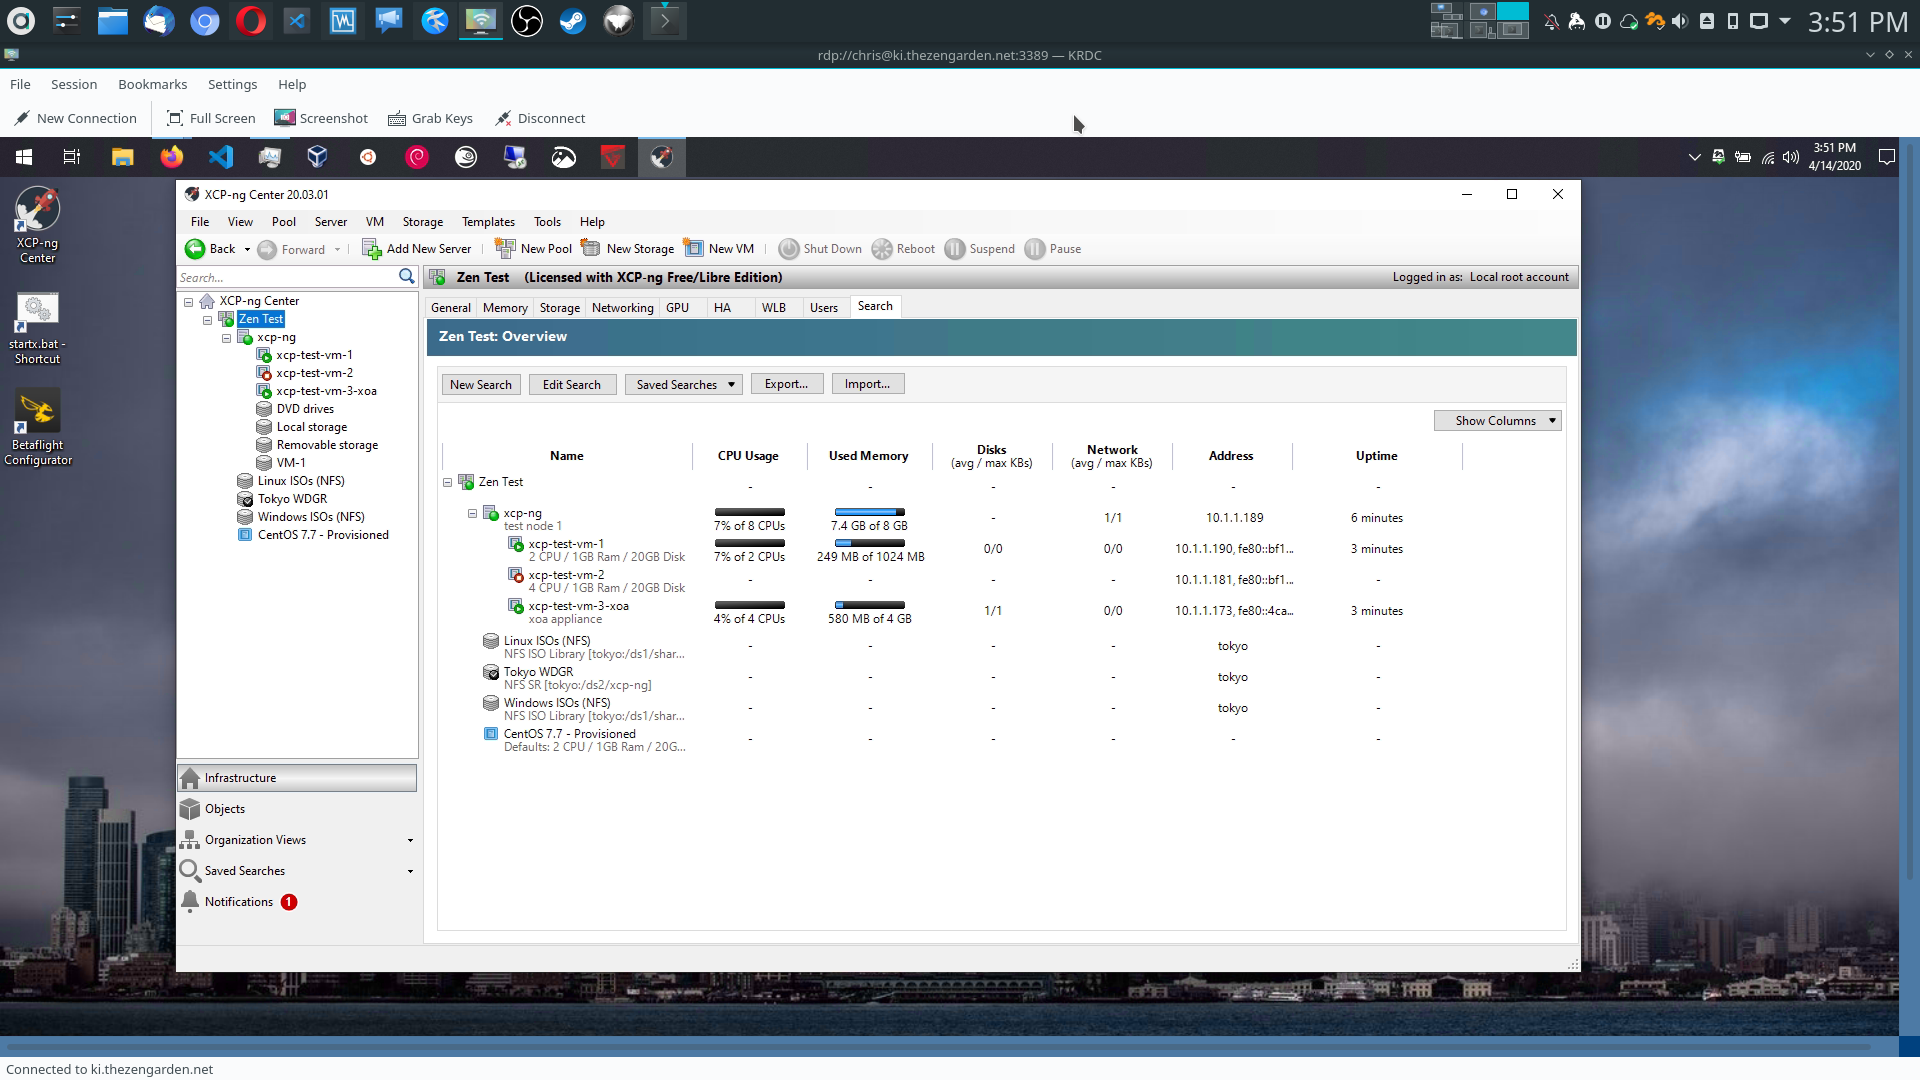Click the Suspend toolbar button
Viewport: 1920px width, 1080px height.
980,249
